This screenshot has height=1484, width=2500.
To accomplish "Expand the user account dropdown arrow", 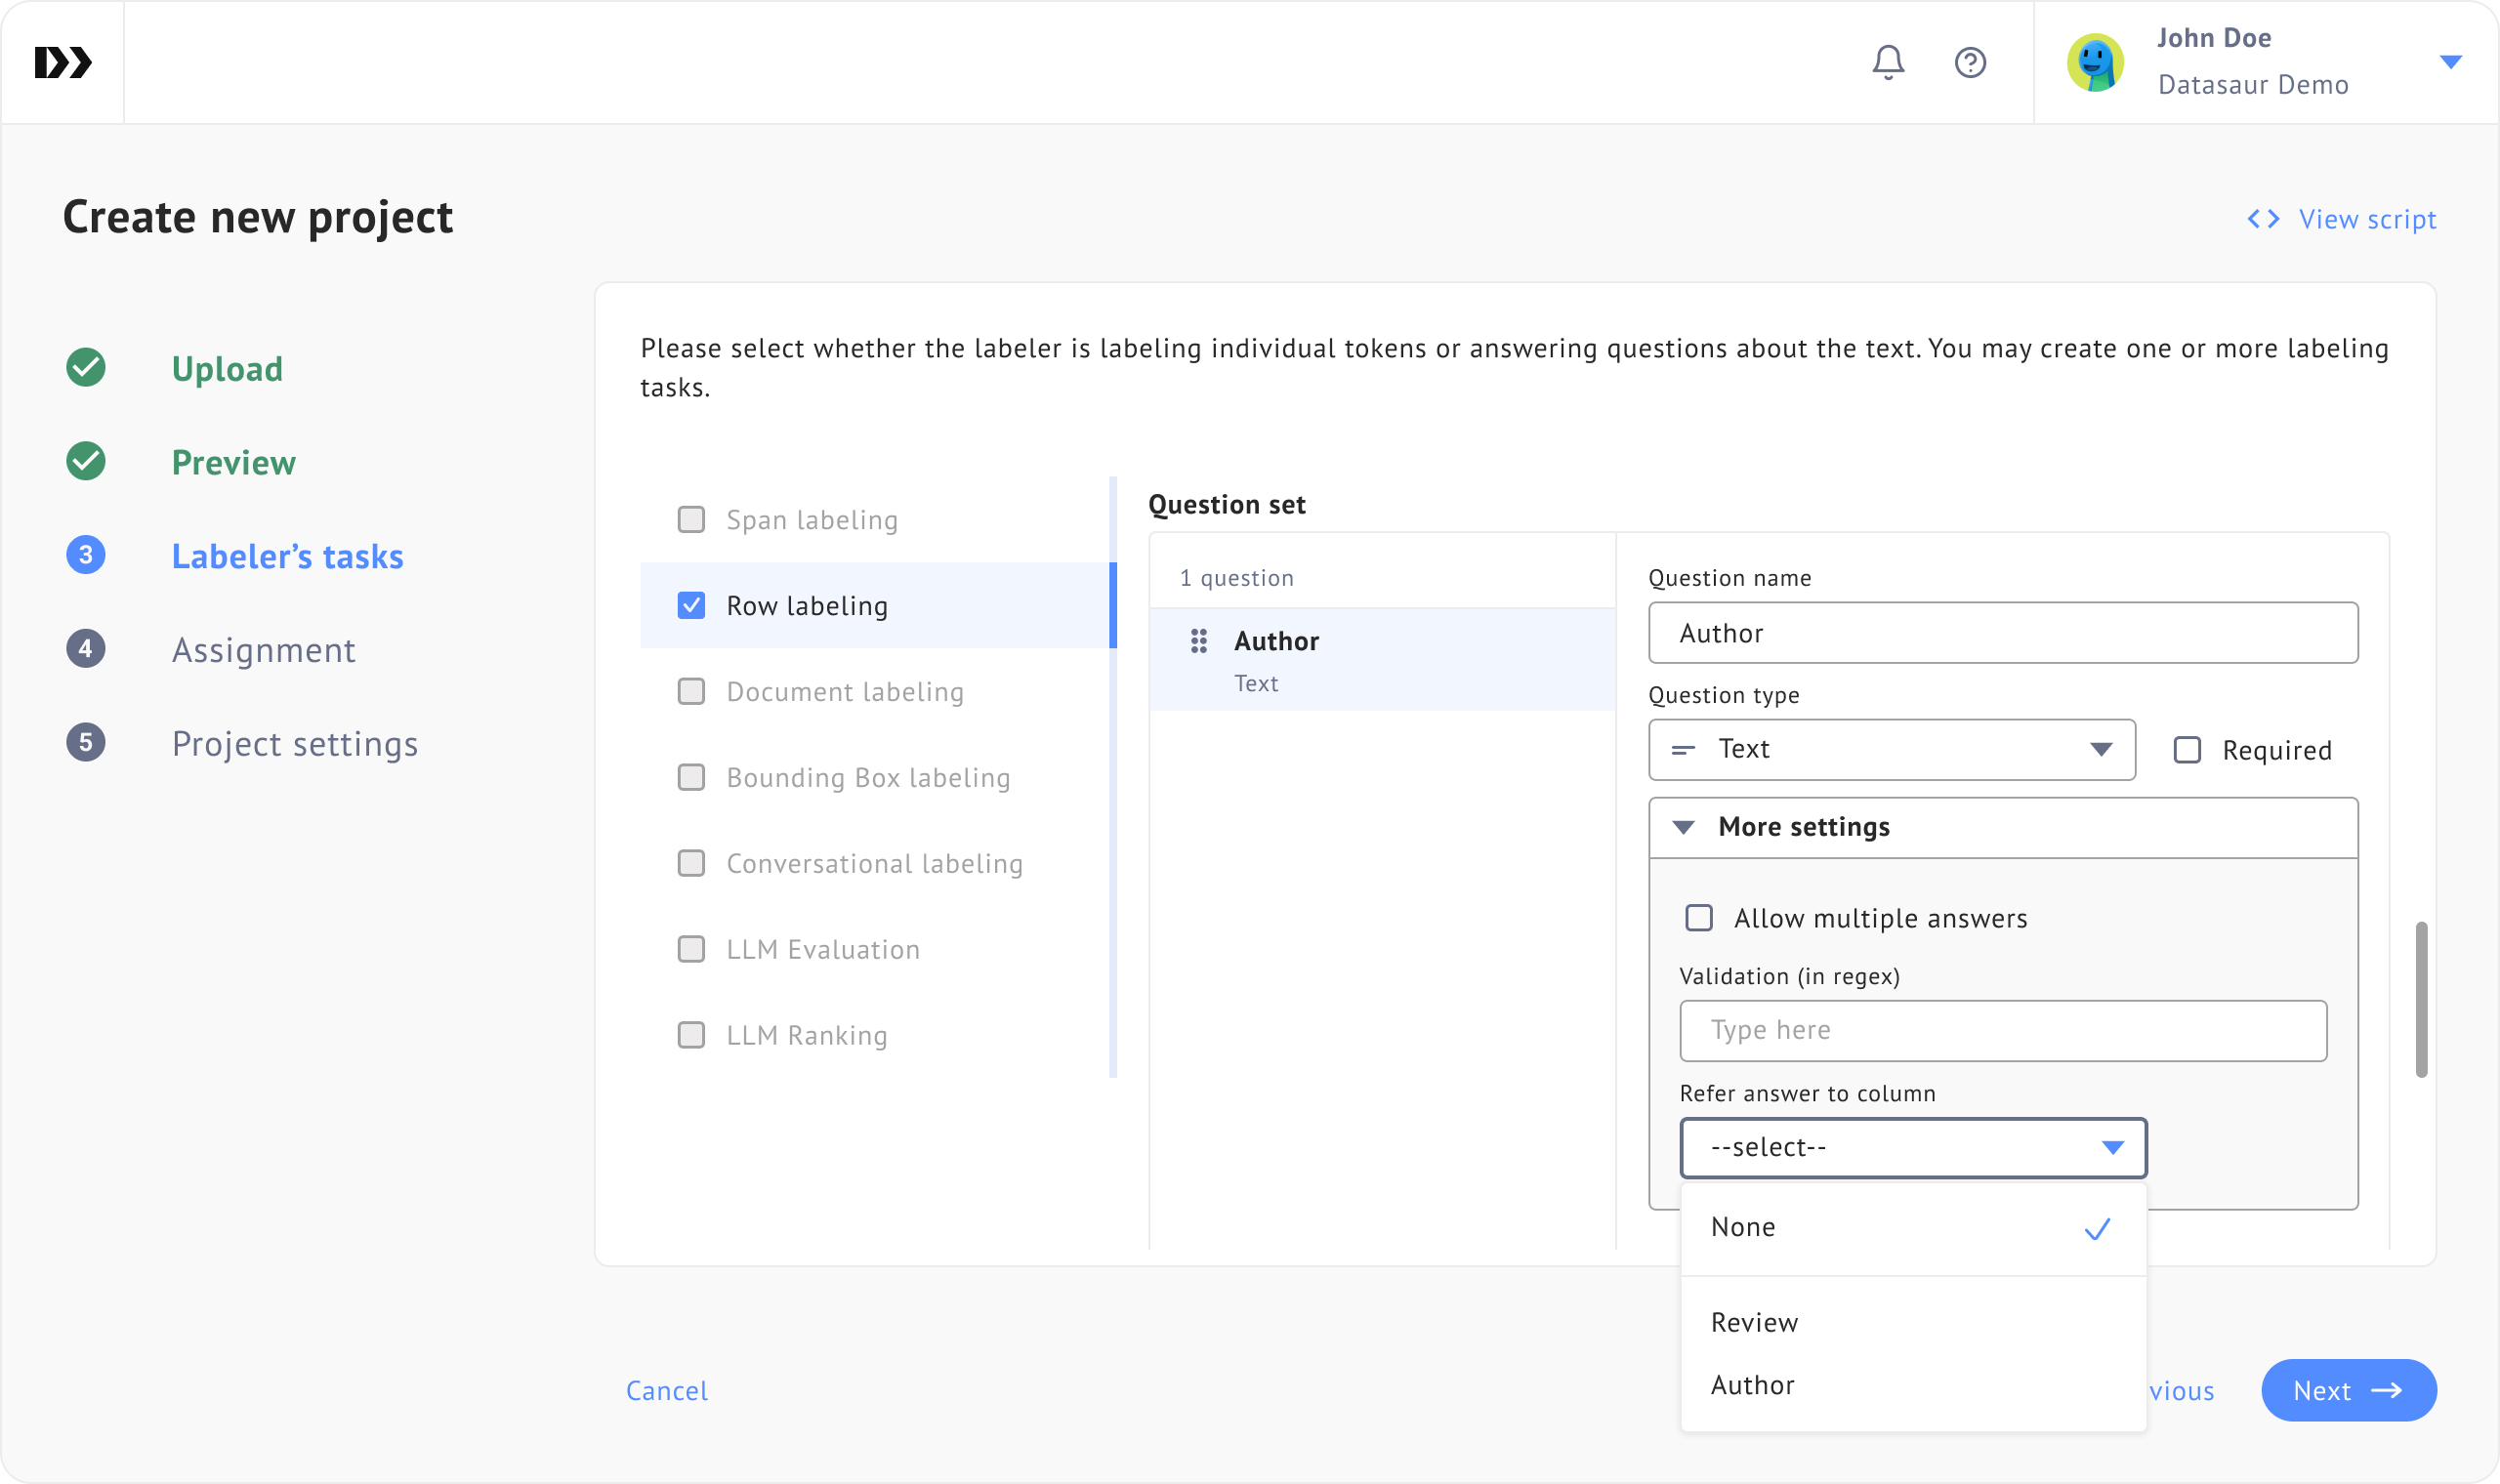I will (2450, 62).
